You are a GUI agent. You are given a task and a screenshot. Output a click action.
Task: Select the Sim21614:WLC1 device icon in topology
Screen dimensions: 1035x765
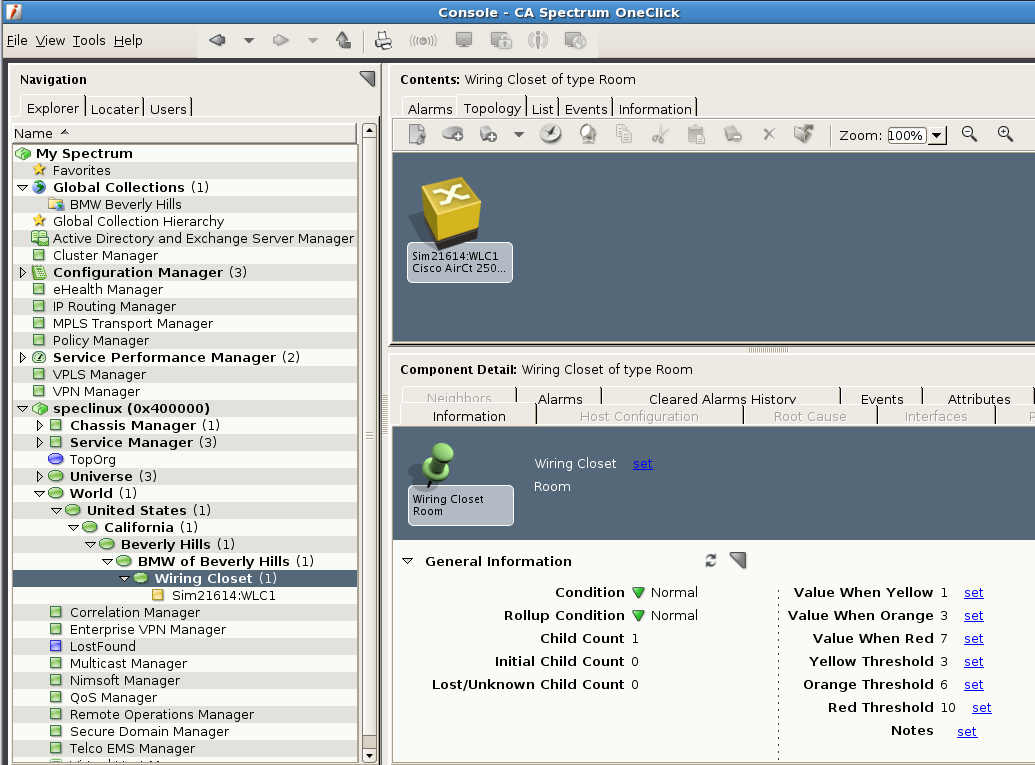(x=451, y=211)
